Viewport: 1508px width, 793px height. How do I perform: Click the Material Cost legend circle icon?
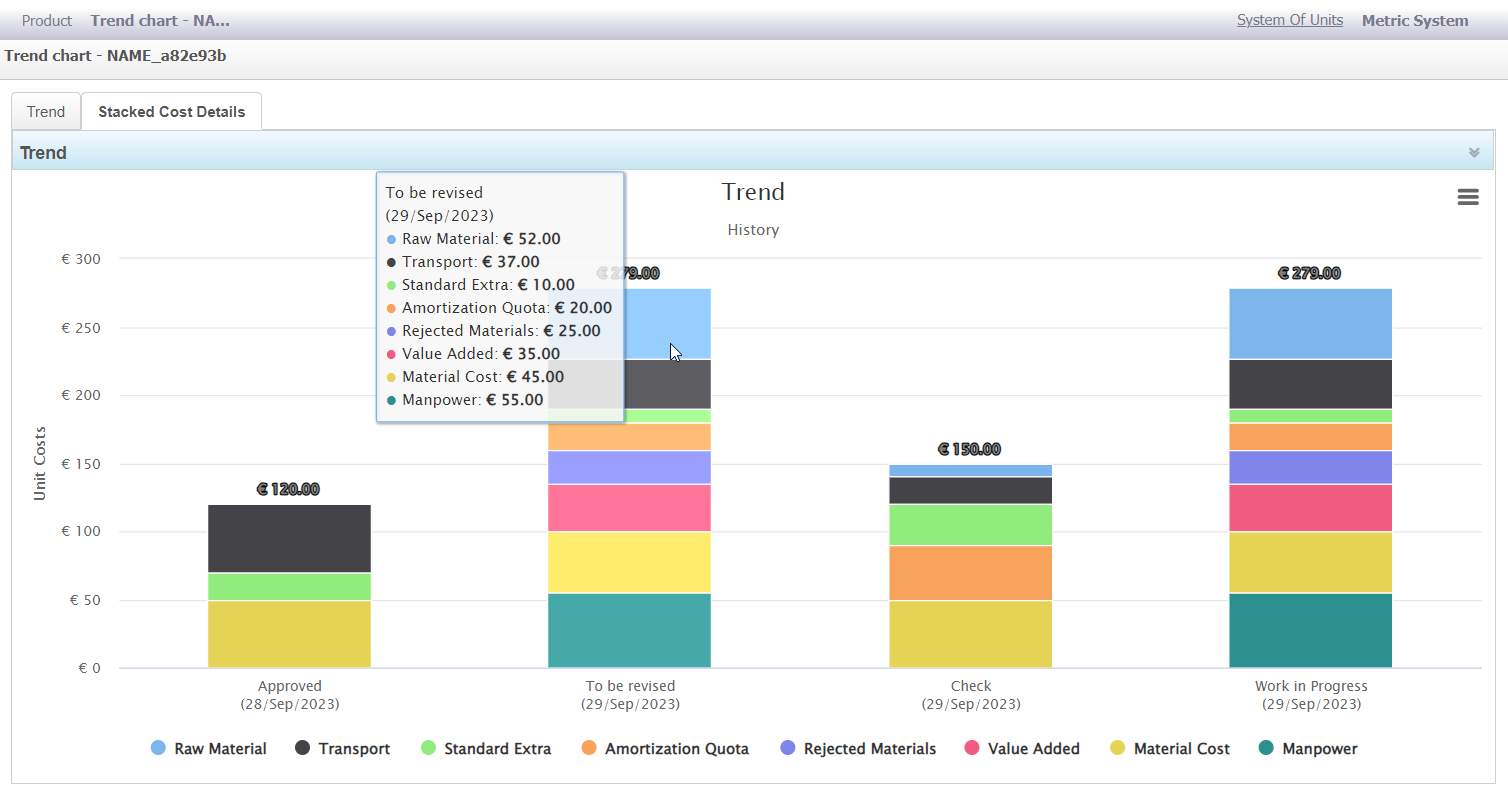click(x=1117, y=749)
